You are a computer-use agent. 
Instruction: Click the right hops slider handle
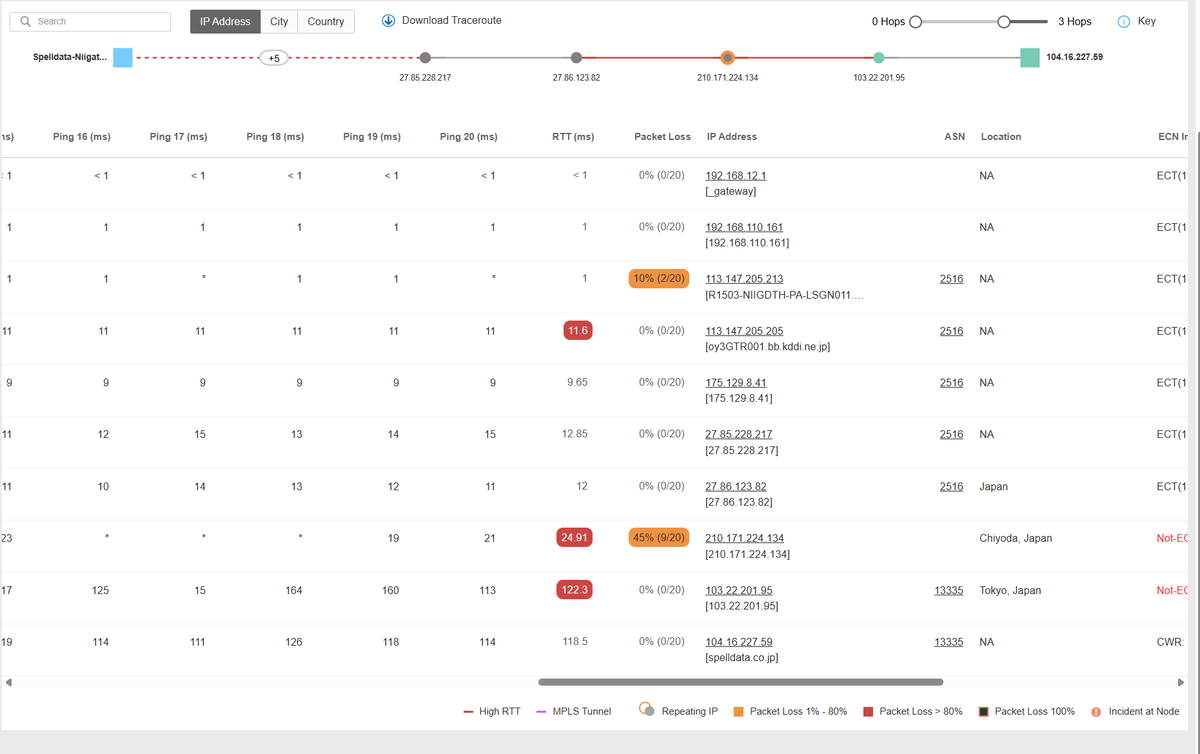pos(1004,22)
